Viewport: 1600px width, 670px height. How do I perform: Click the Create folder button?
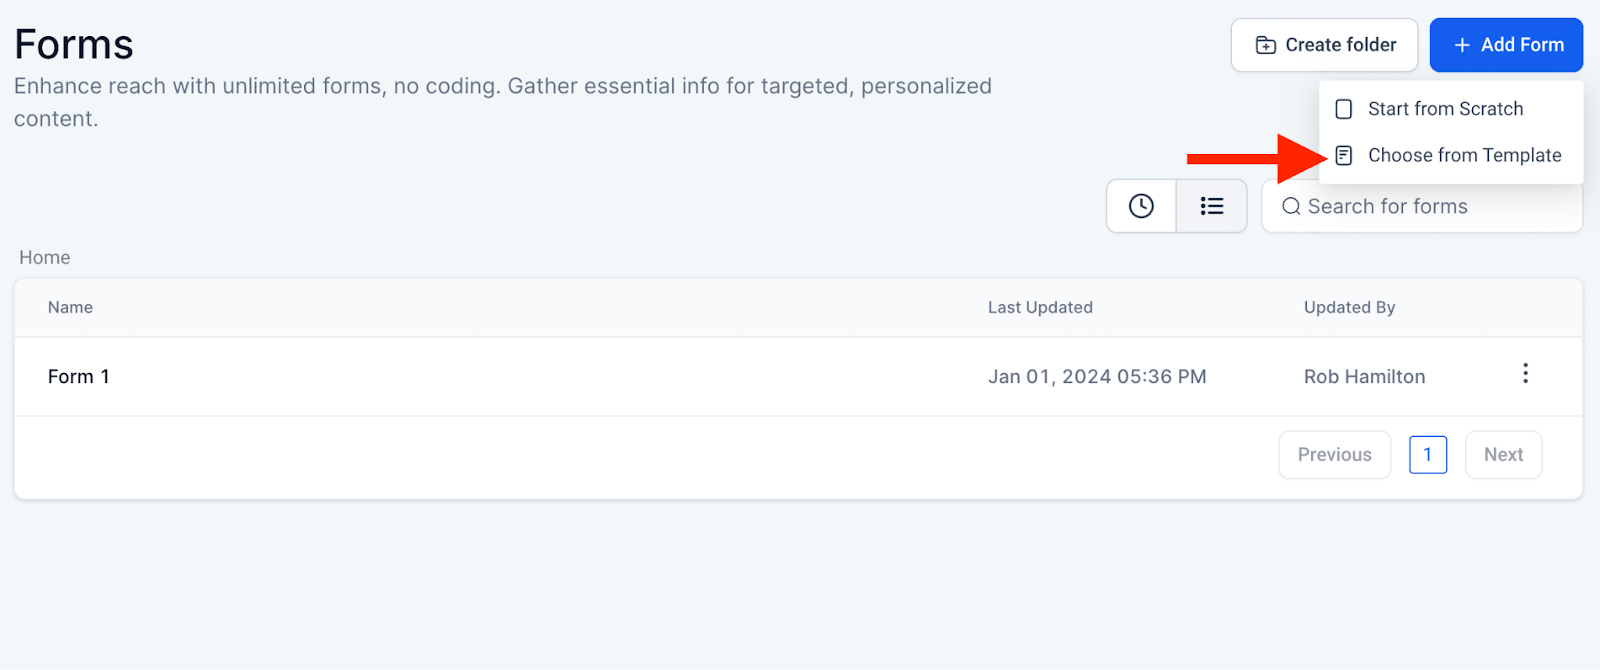pyautogui.click(x=1323, y=45)
